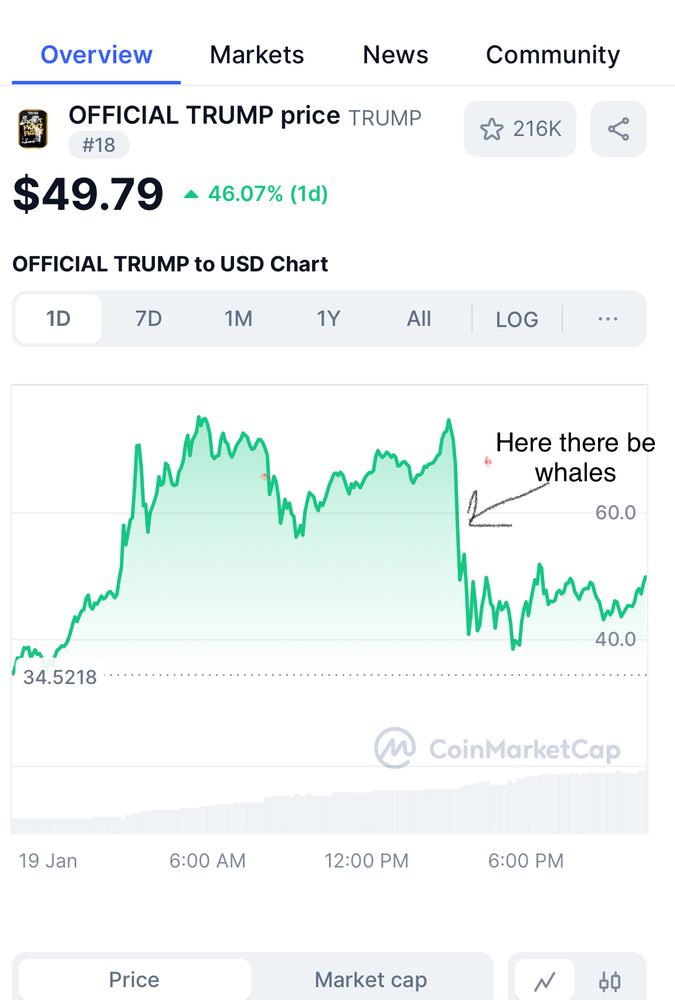This screenshot has width=675, height=1000.
Task: Choose the All chart range
Action: click(x=419, y=318)
